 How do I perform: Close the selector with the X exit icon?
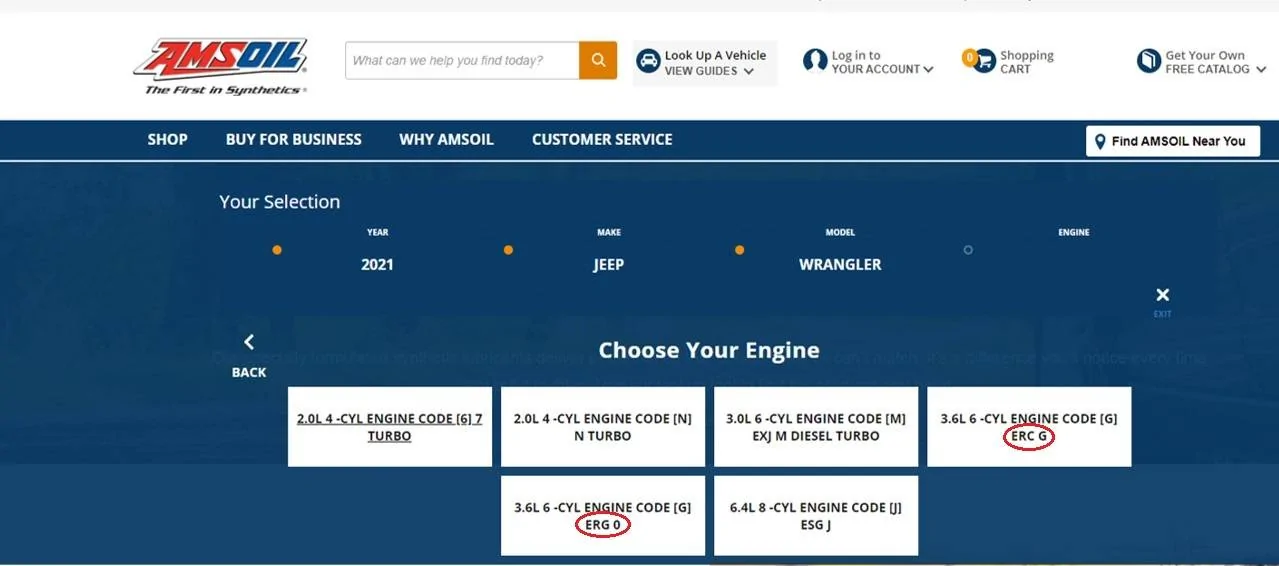point(1162,295)
